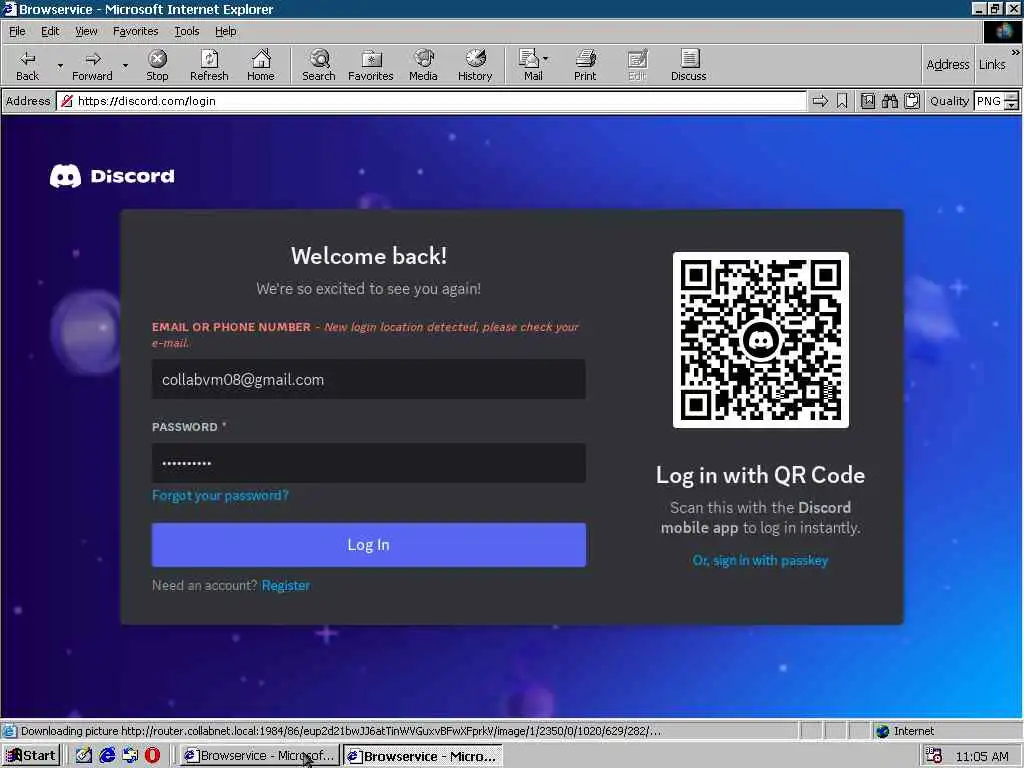Click the Welcome back! heading
Image resolution: width=1024 pixels, height=768 pixels.
click(x=369, y=256)
